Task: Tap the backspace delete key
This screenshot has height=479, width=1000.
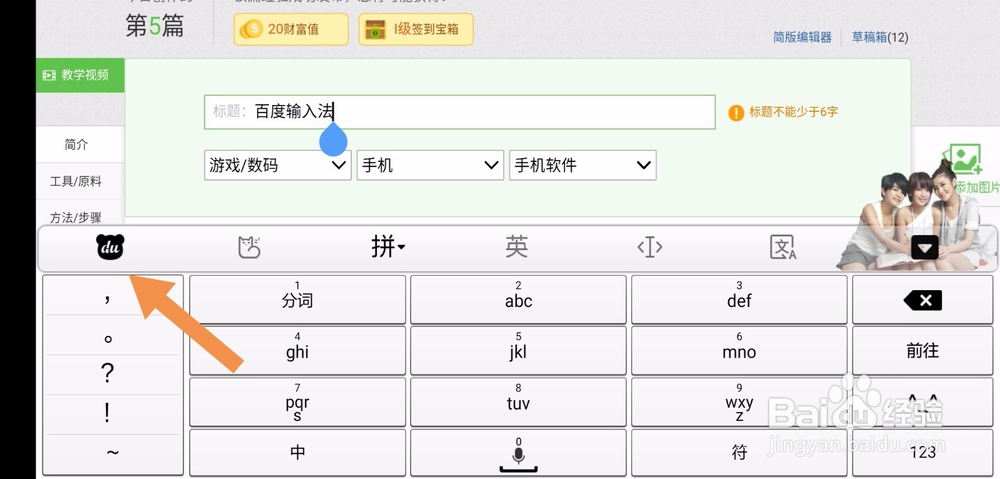Action: coord(923,300)
